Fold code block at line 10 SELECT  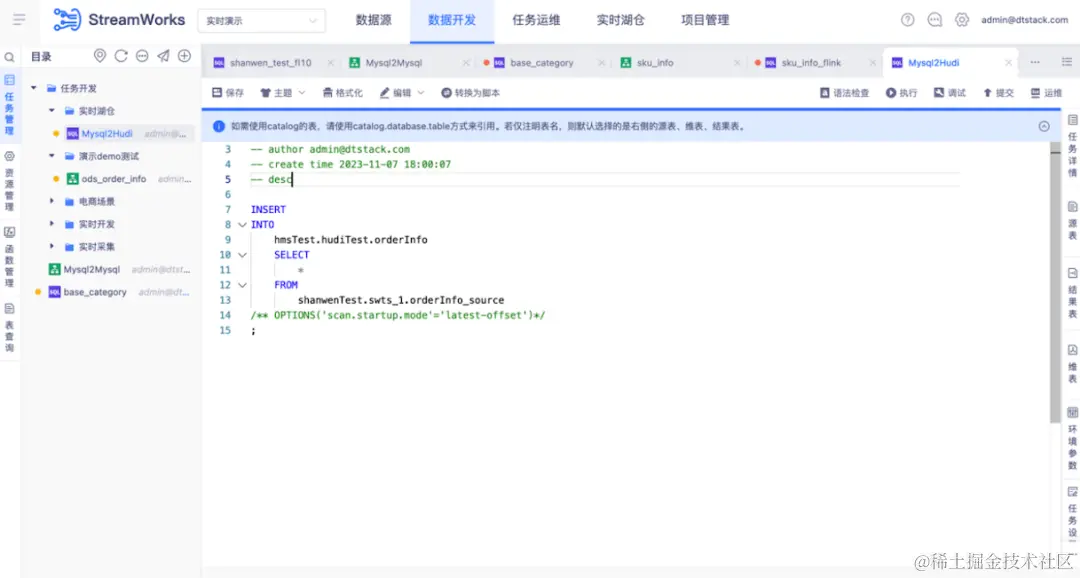click(242, 255)
